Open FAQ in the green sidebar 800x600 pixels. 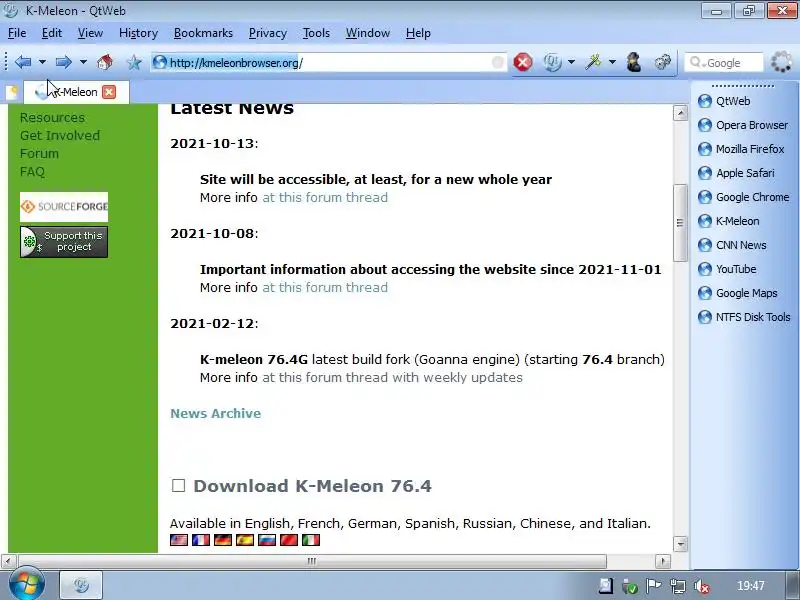[33, 171]
